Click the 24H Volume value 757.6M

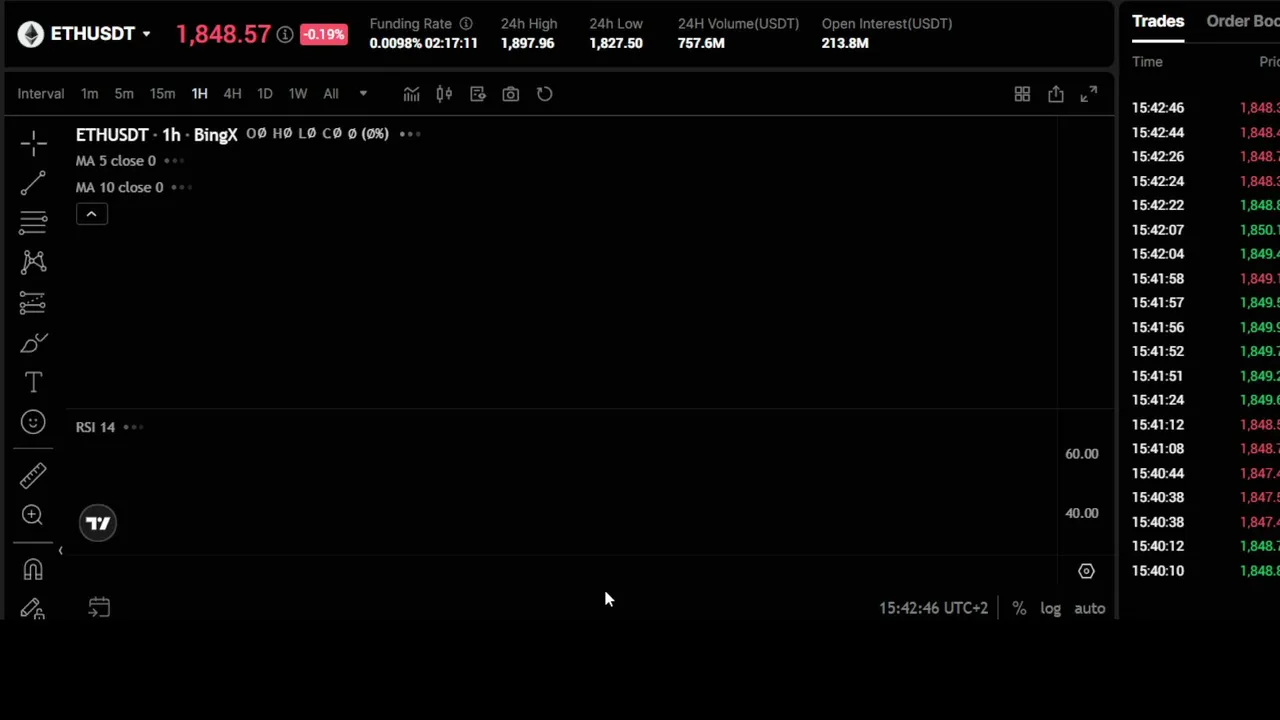click(701, 43)
